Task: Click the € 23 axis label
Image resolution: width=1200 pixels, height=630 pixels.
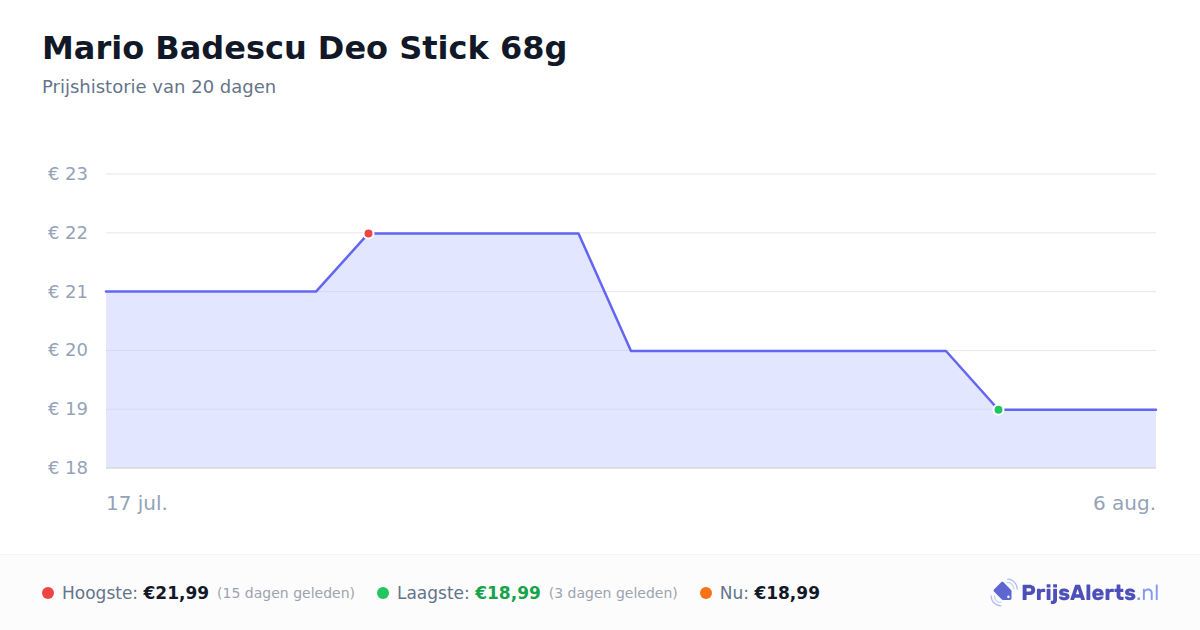Action: [68, 174]
